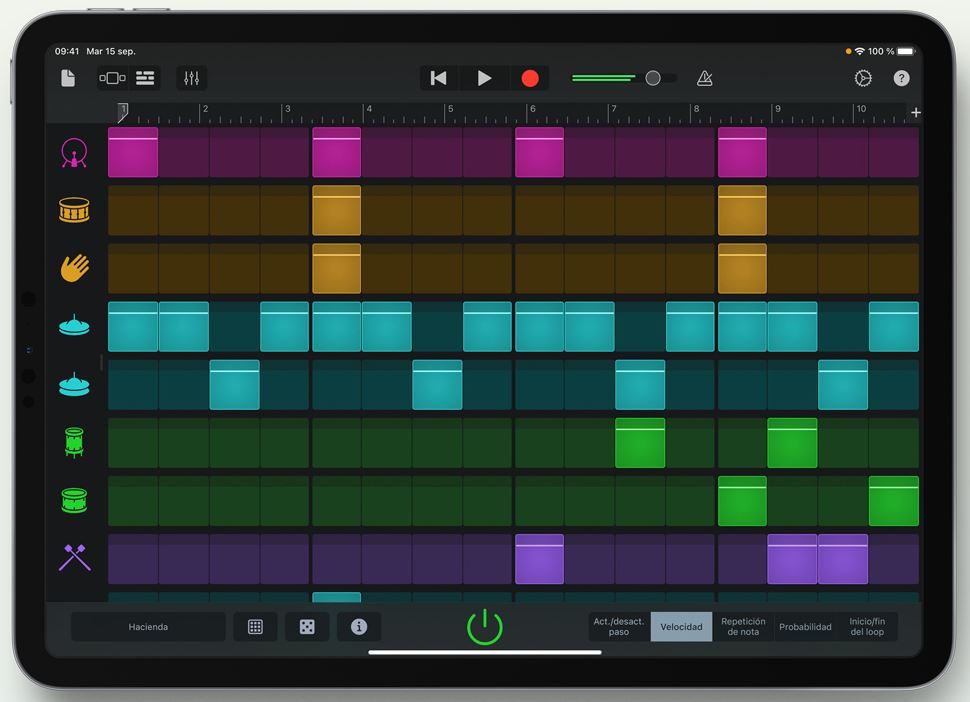Open the track controls faders icon

[191, 78]
